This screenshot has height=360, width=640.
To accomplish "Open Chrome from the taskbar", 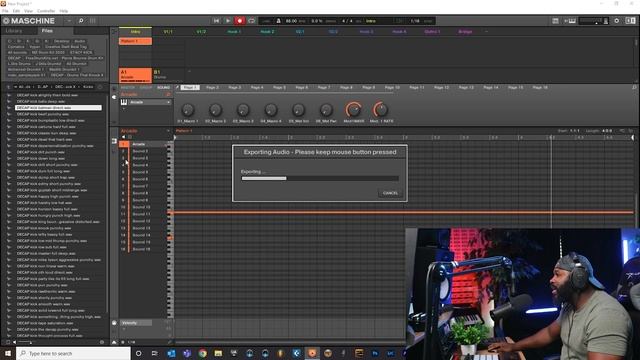I will click(x=202, y=353).
